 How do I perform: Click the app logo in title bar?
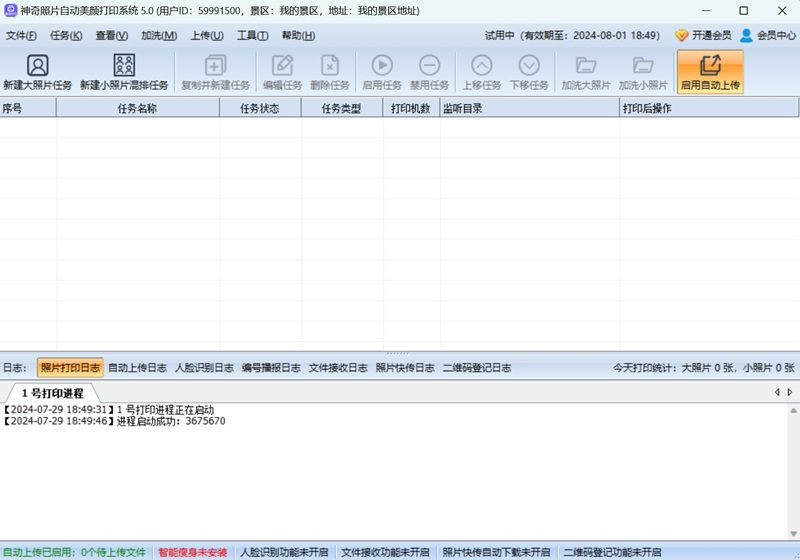[11, 10]
